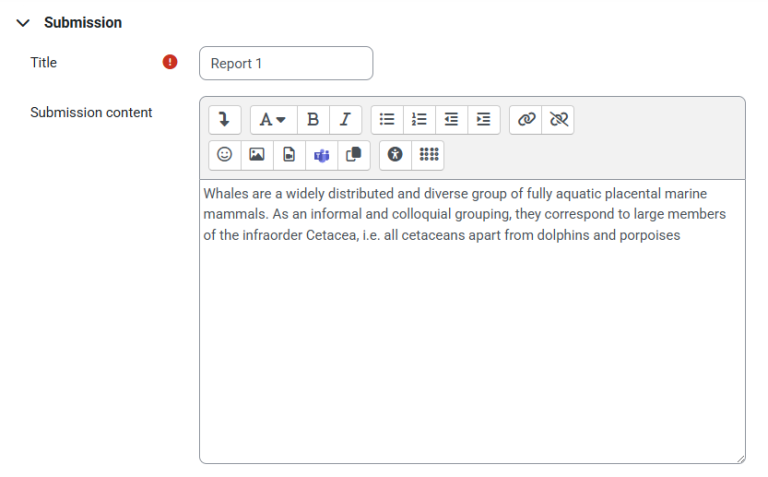Indent the selected text

click(x=483, y=119)
